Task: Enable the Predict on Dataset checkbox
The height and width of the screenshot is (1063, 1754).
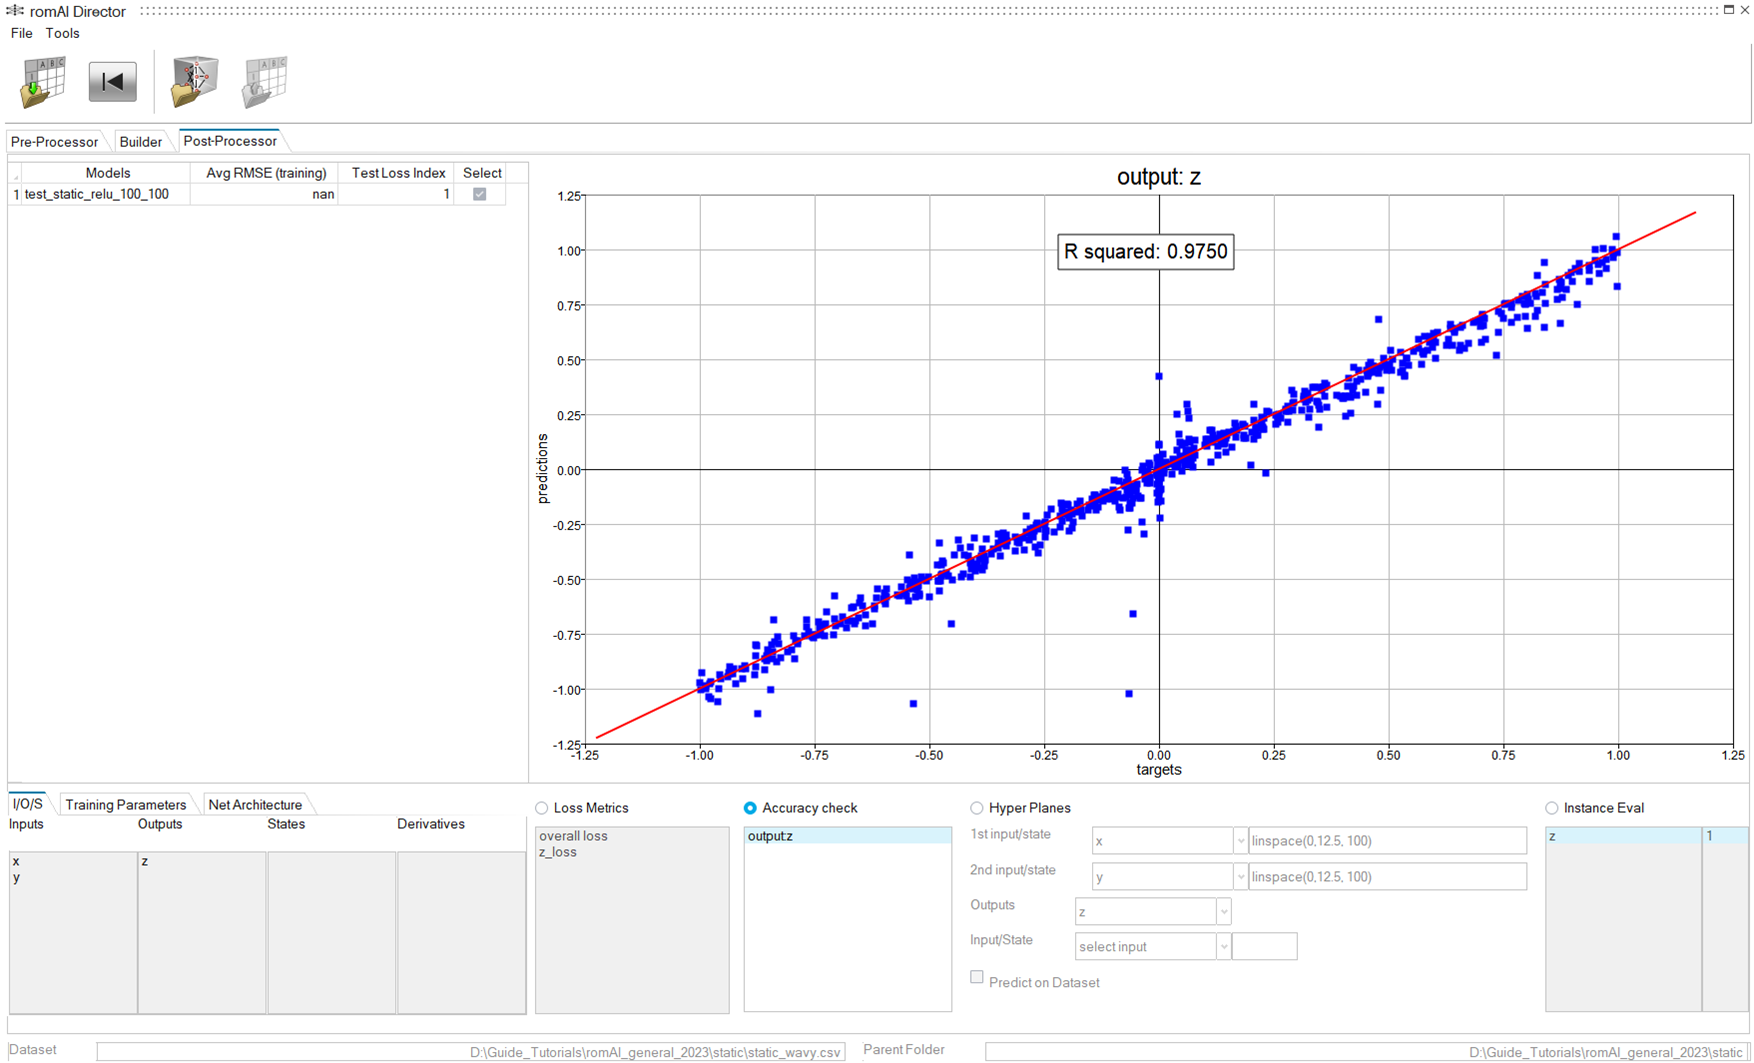Action: pos(977,978)
